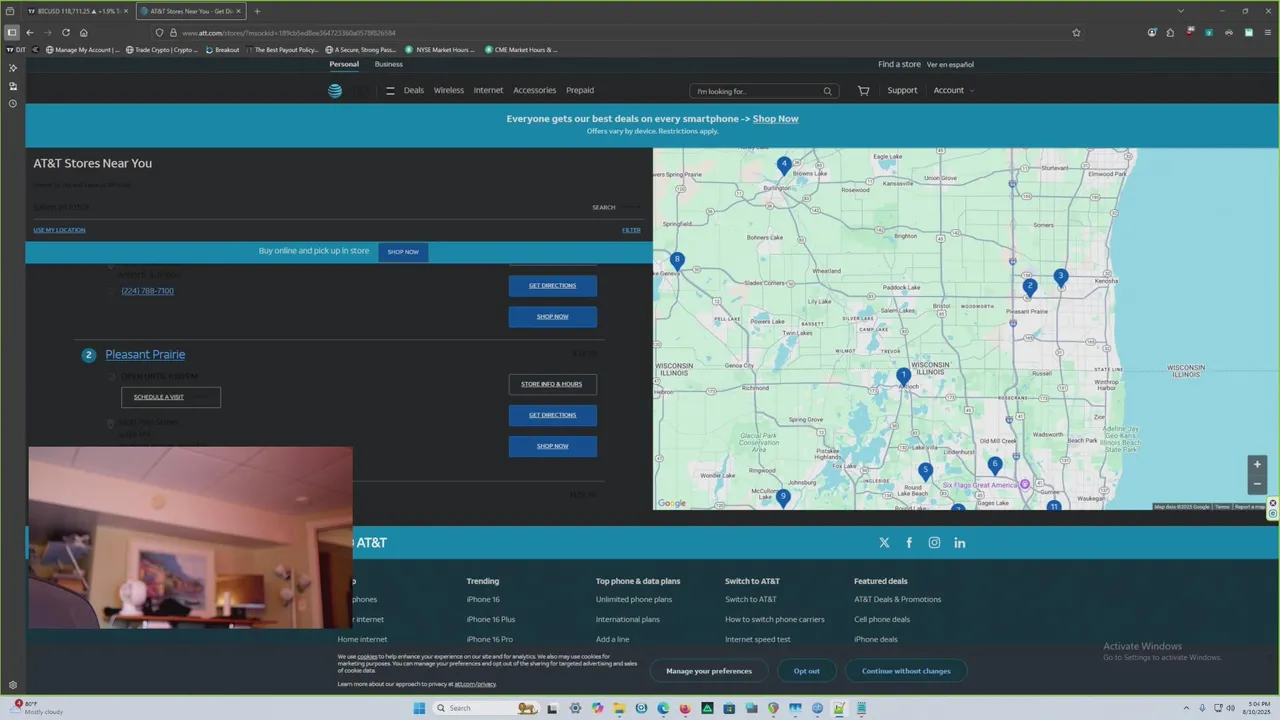Click GET DIRECTIONS for Pleasant Prairie

pyautogui.click(x=552, y=415)
